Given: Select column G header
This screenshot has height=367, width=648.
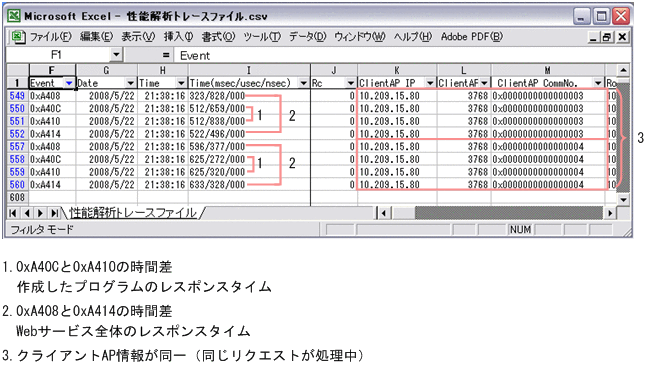Looking at the screenshot, I should coord(107,70).
